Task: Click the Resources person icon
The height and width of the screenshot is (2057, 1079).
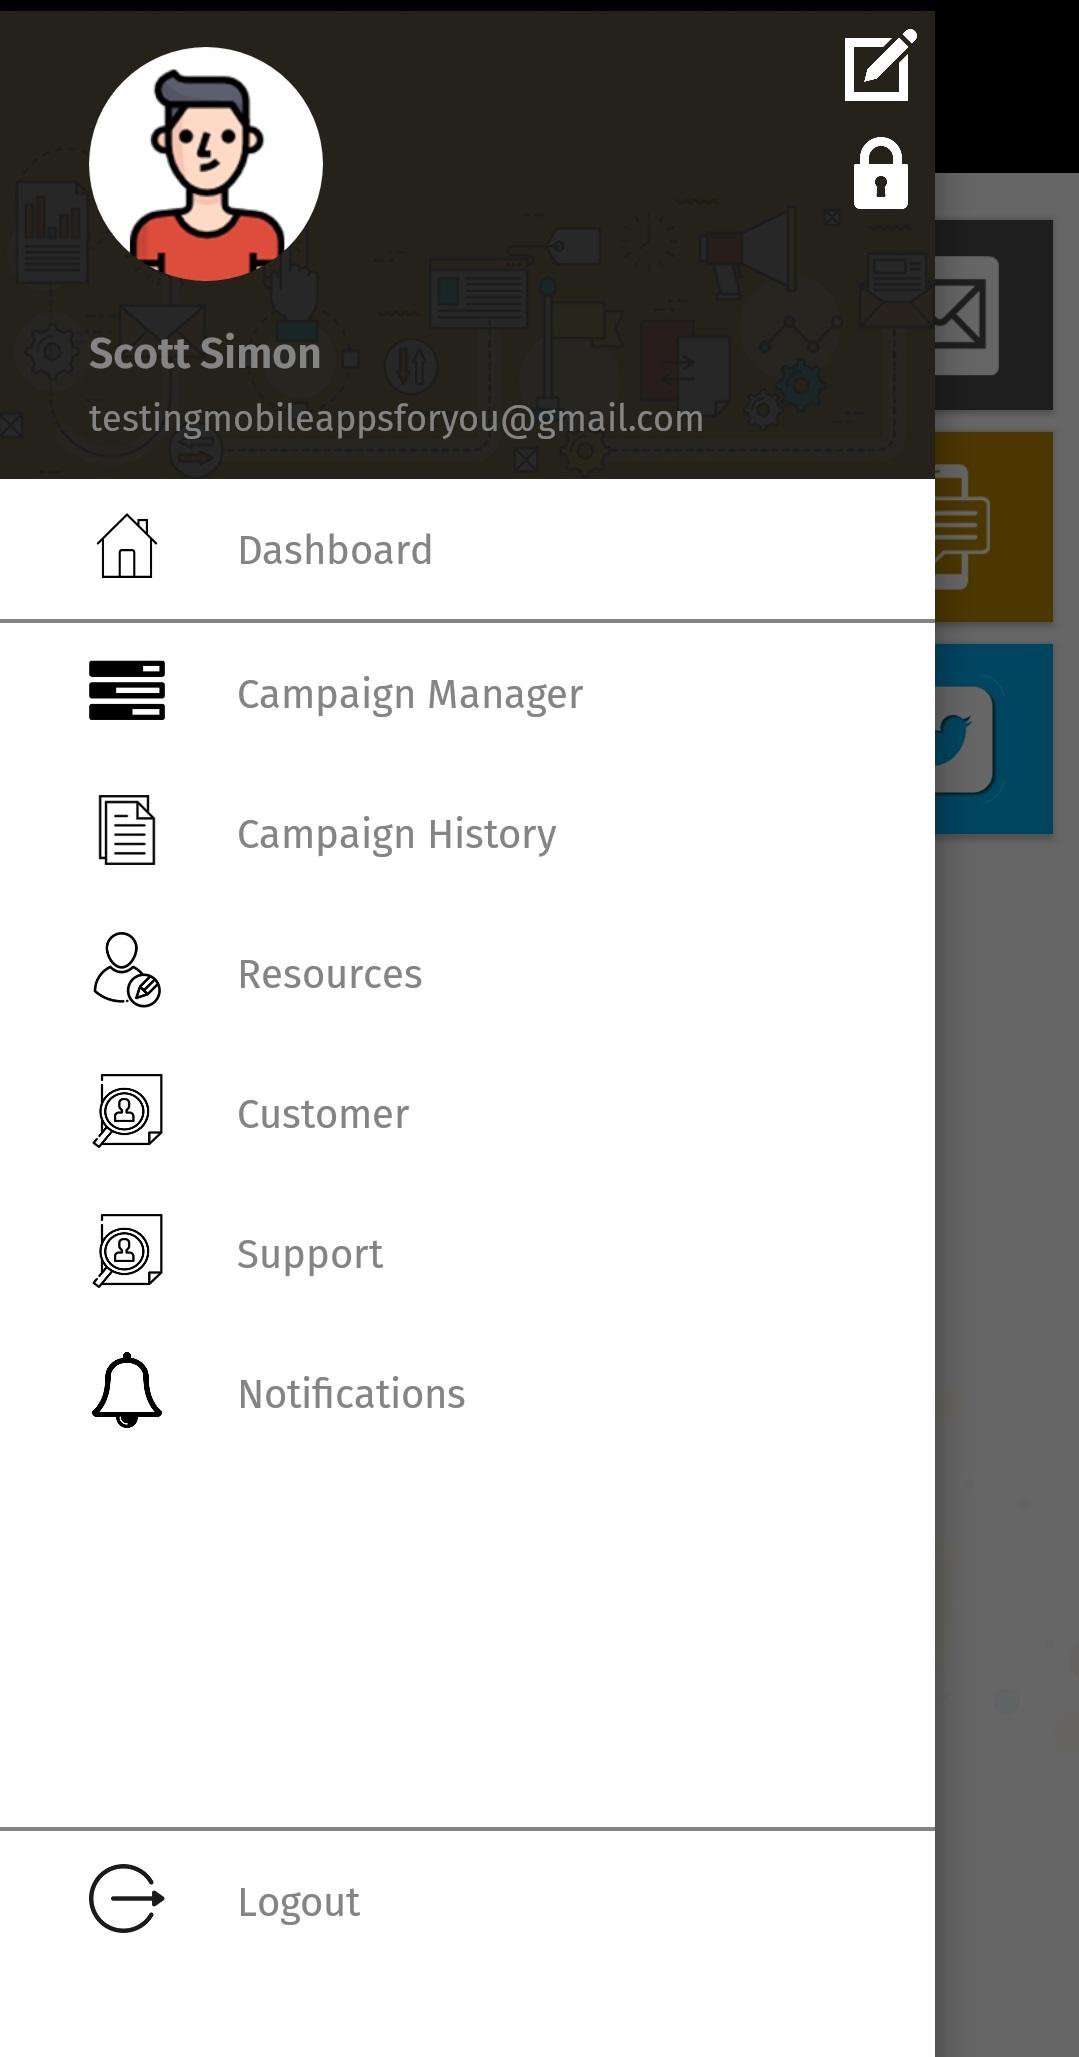Action: pyautogui.click(x=127, y=970)
